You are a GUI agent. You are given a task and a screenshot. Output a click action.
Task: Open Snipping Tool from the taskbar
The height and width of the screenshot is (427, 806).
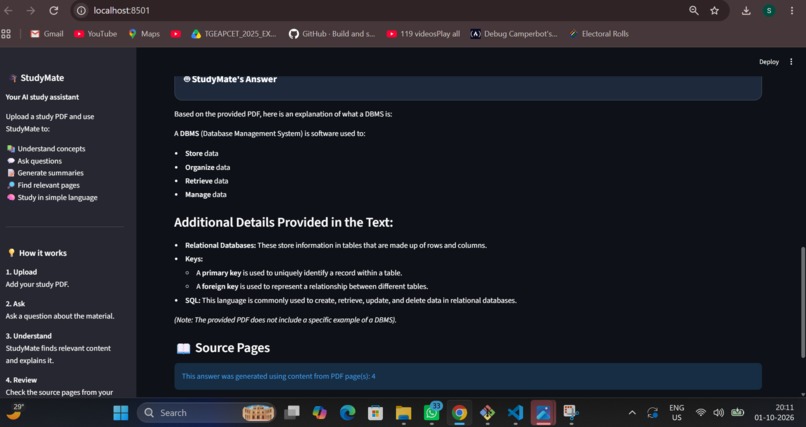(571, 413)
